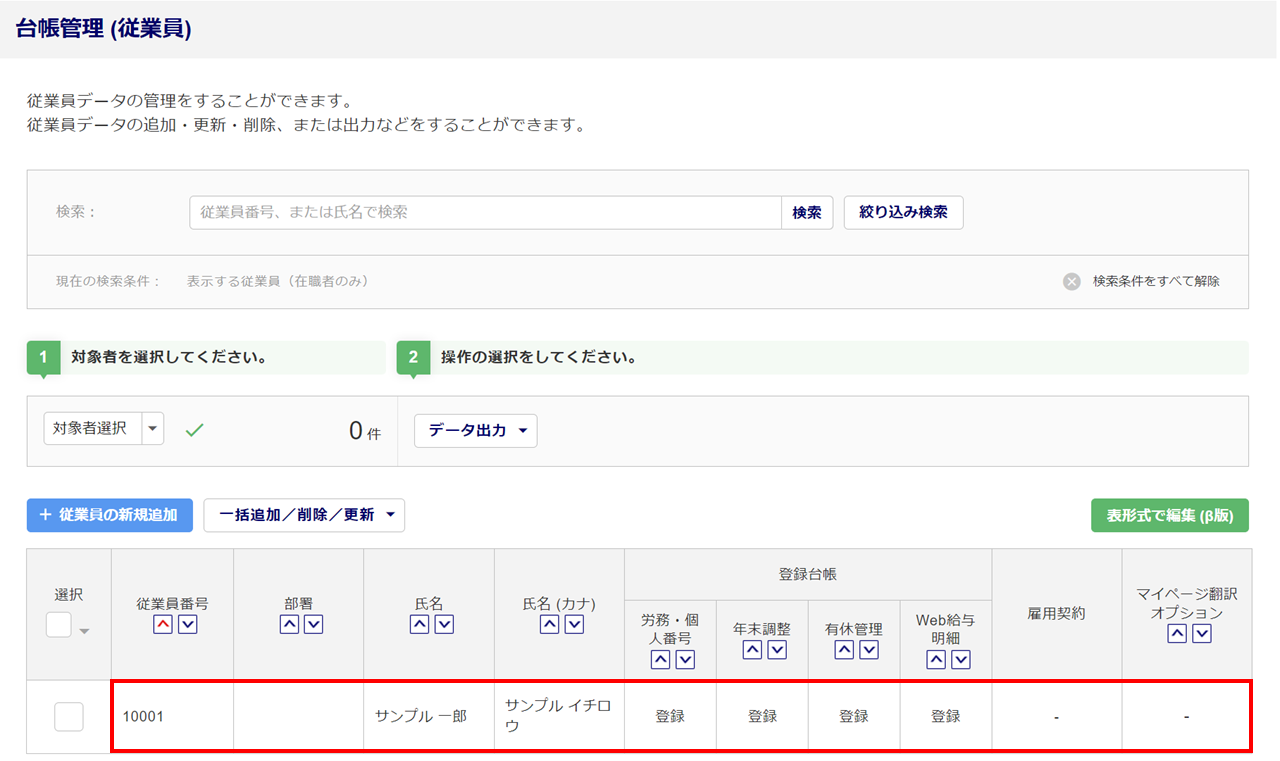Screen dimensions: 1280x761
Task: Sort 部署 column ascending
Action: (289, 625)
